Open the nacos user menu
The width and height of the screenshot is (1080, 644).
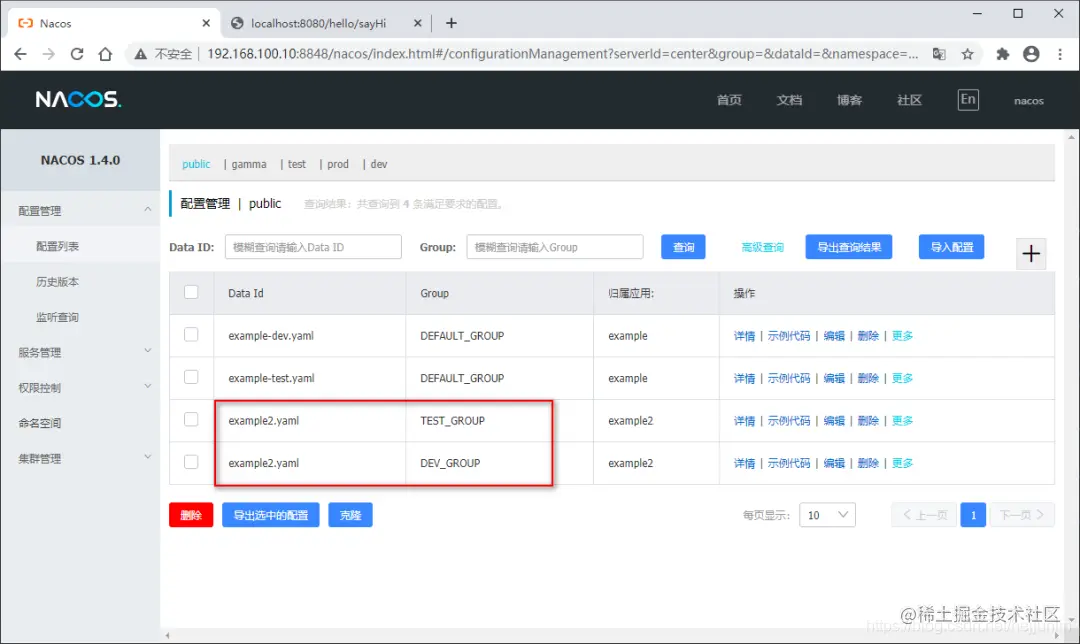(1028, 101)
